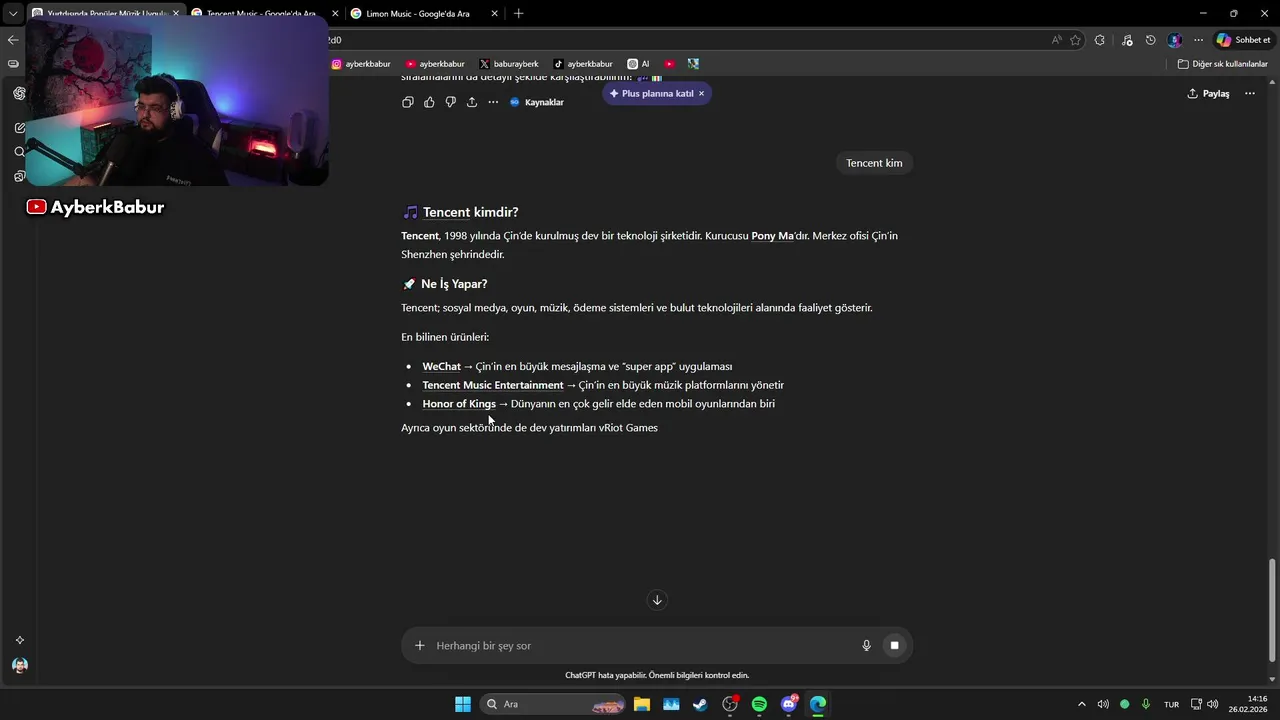Open the TikTok ayberkbabur bookmark
This screenshot has width=1280, height=720.
point(583,64)
